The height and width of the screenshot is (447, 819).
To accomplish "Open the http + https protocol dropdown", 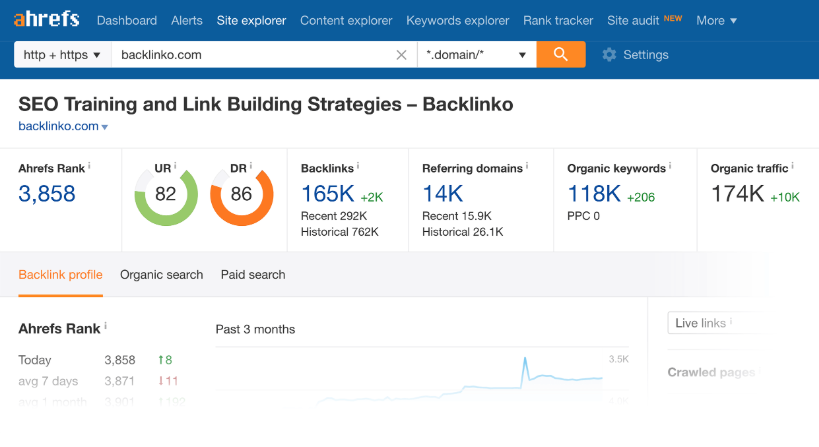I will [63, 54].
